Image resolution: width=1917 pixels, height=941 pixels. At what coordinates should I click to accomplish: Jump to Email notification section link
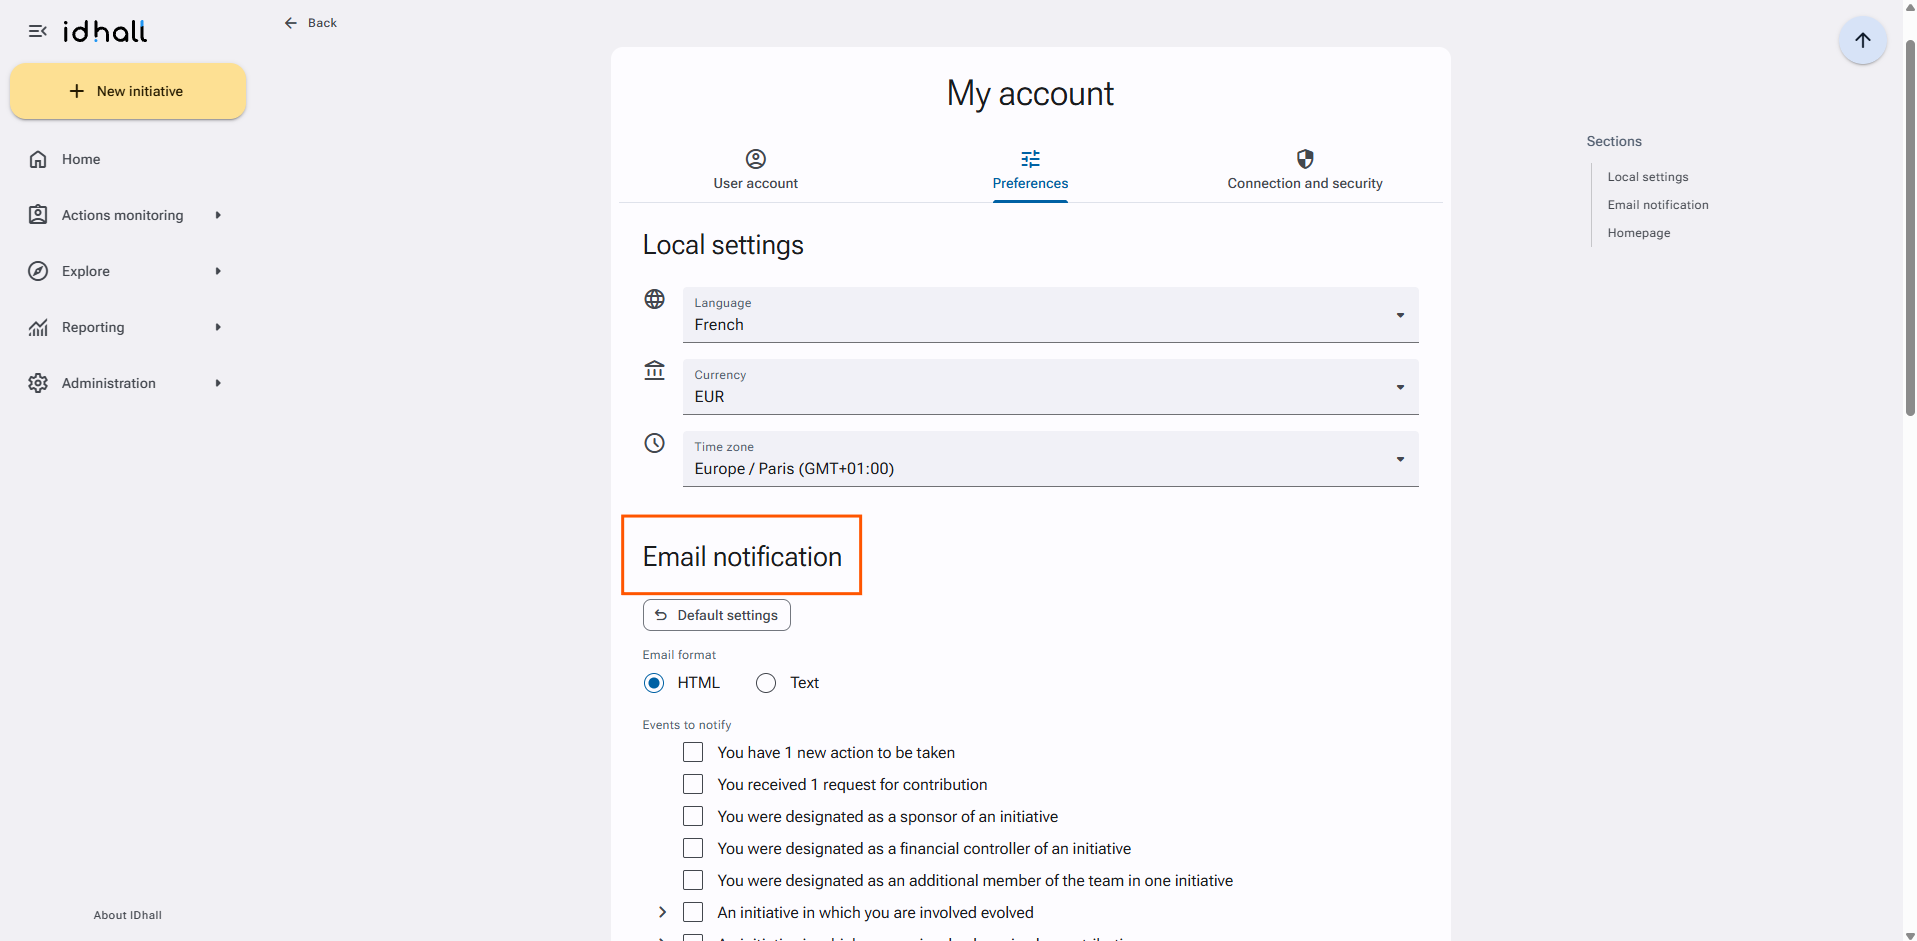[x=1658, y=205]
